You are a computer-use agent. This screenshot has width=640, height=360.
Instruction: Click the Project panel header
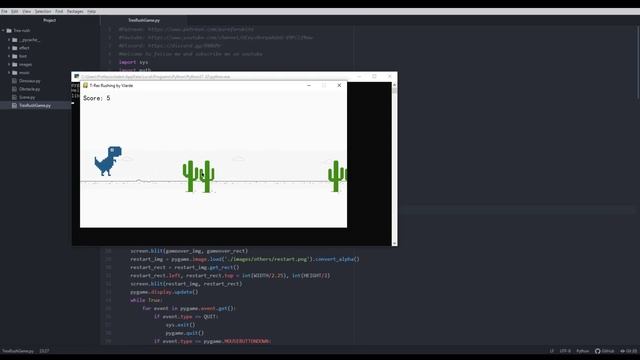(x=50, y=20)
